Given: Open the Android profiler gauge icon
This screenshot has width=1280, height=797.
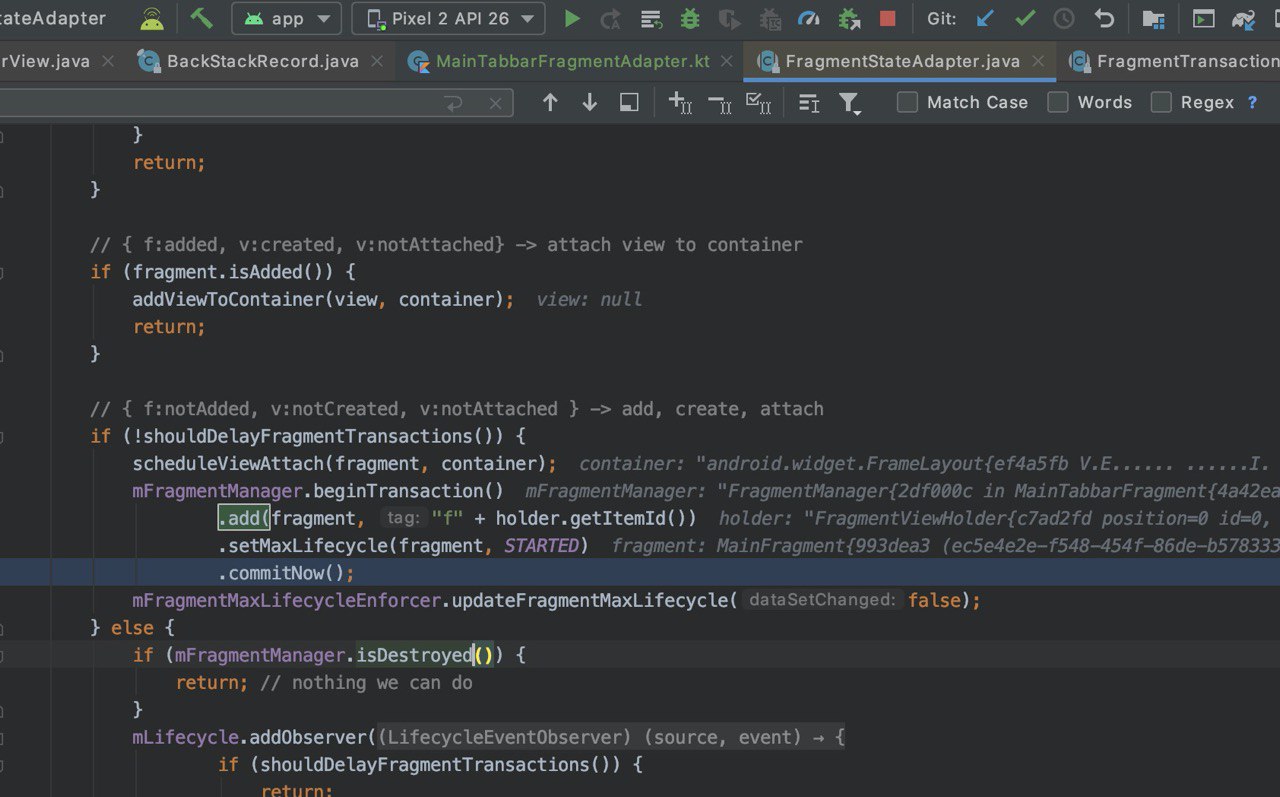Looking at the screenshot, I should [808, 19].
